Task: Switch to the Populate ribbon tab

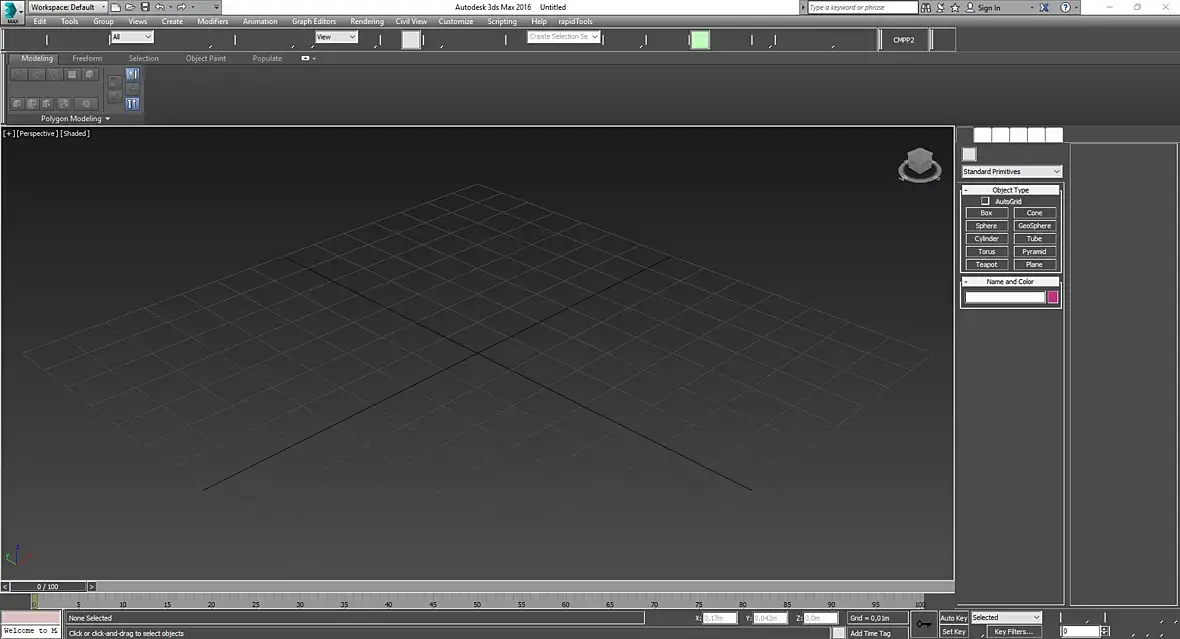Action: (267, 58)
